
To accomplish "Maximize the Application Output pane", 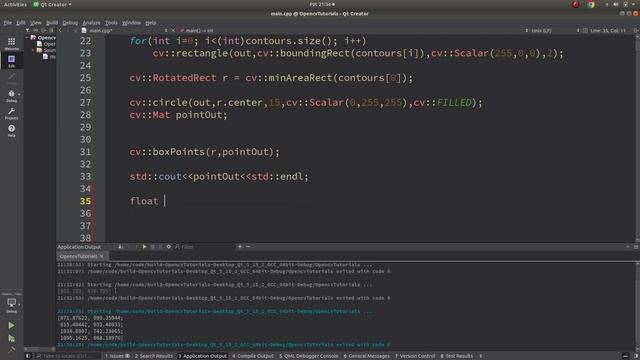I will (636, 247).
